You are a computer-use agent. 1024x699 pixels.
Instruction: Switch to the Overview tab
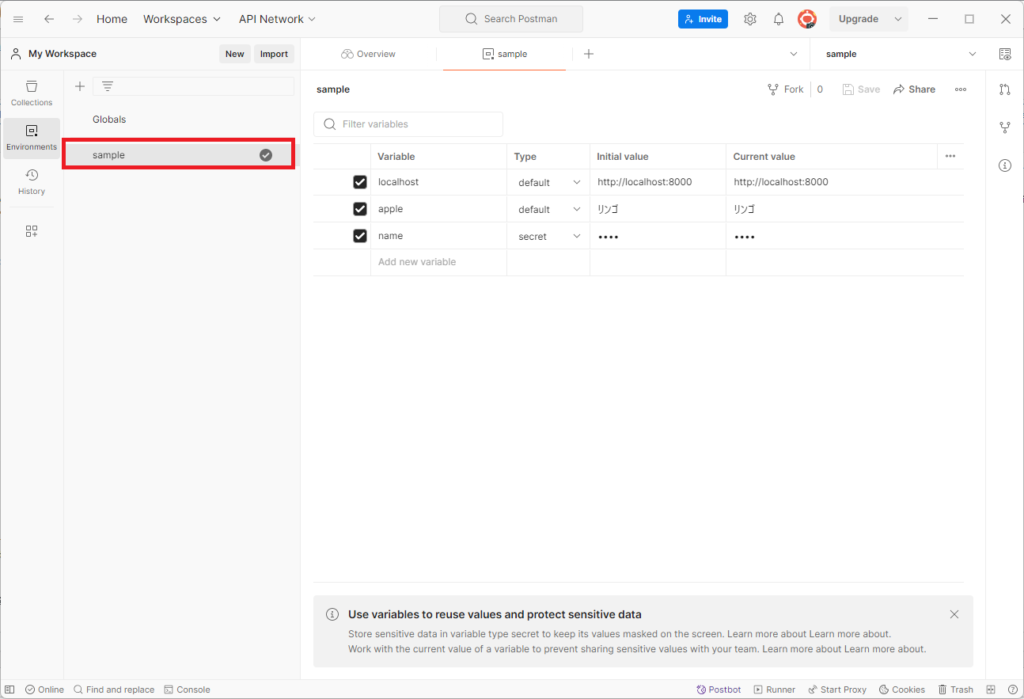368,54
